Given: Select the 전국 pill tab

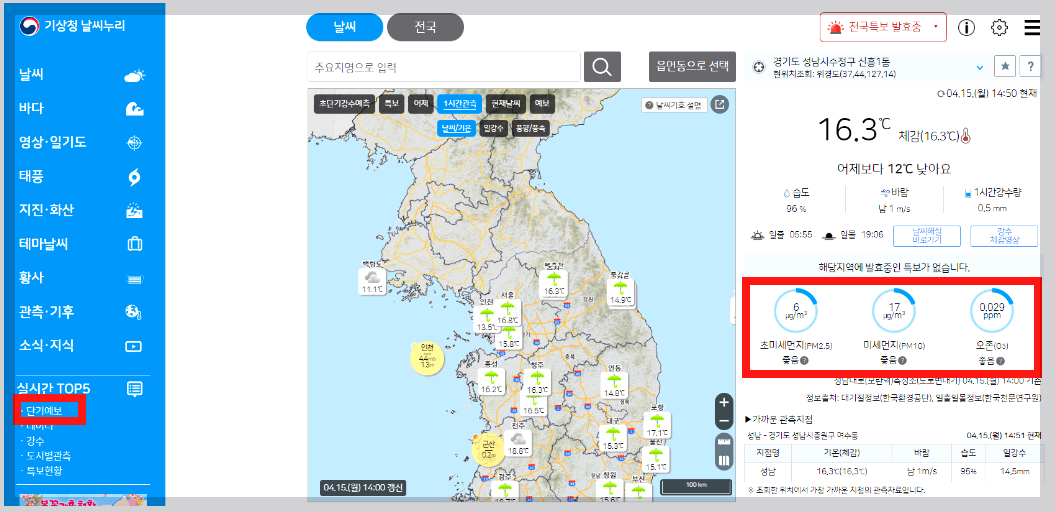Looking at the screenshot, I should [425, 28].
